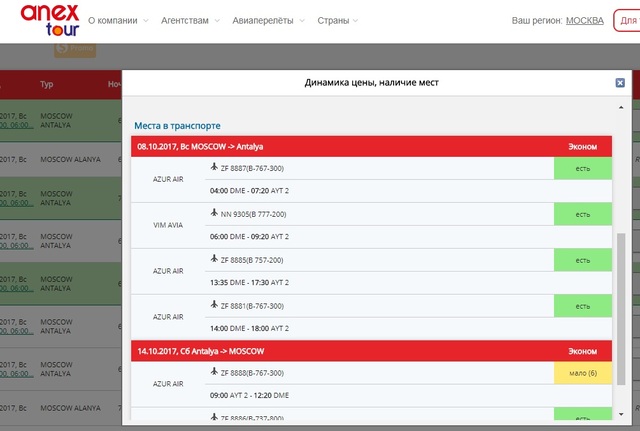
Task: Click scroll up arrow in dialog
Action: point(621,107)
